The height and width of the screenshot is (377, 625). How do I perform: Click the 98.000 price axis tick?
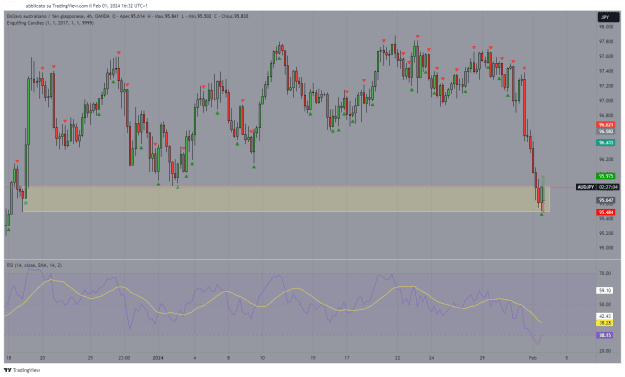[x=606, y=27]
